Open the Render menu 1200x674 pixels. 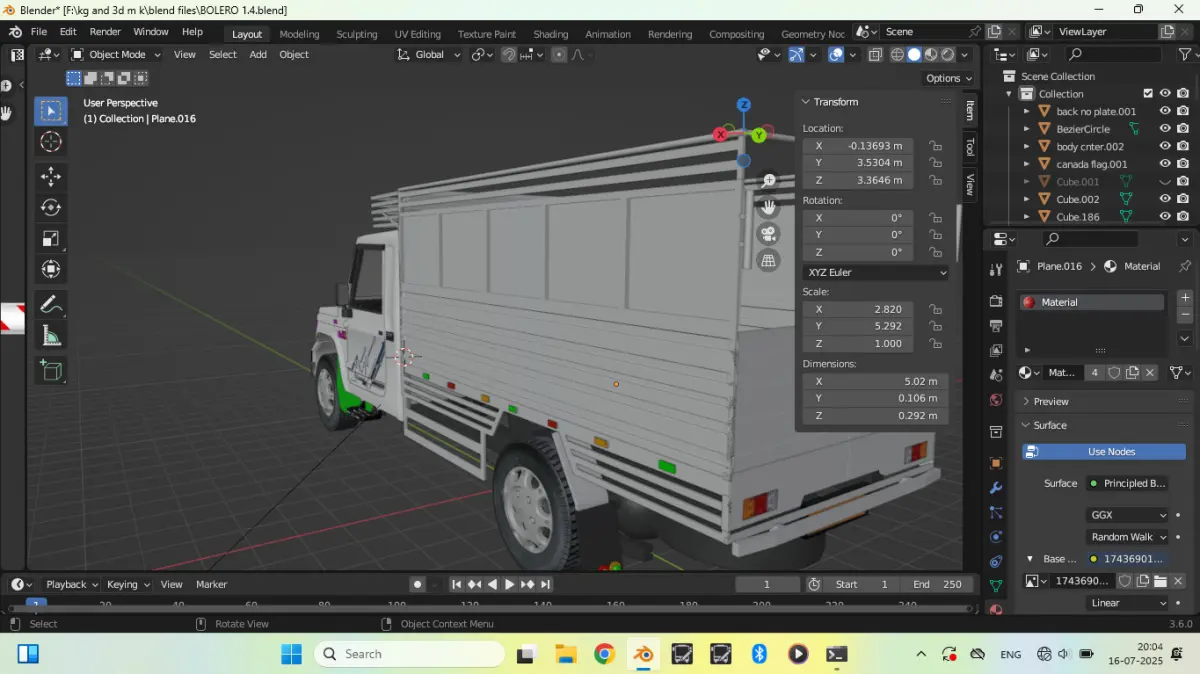tap(105, 32)
